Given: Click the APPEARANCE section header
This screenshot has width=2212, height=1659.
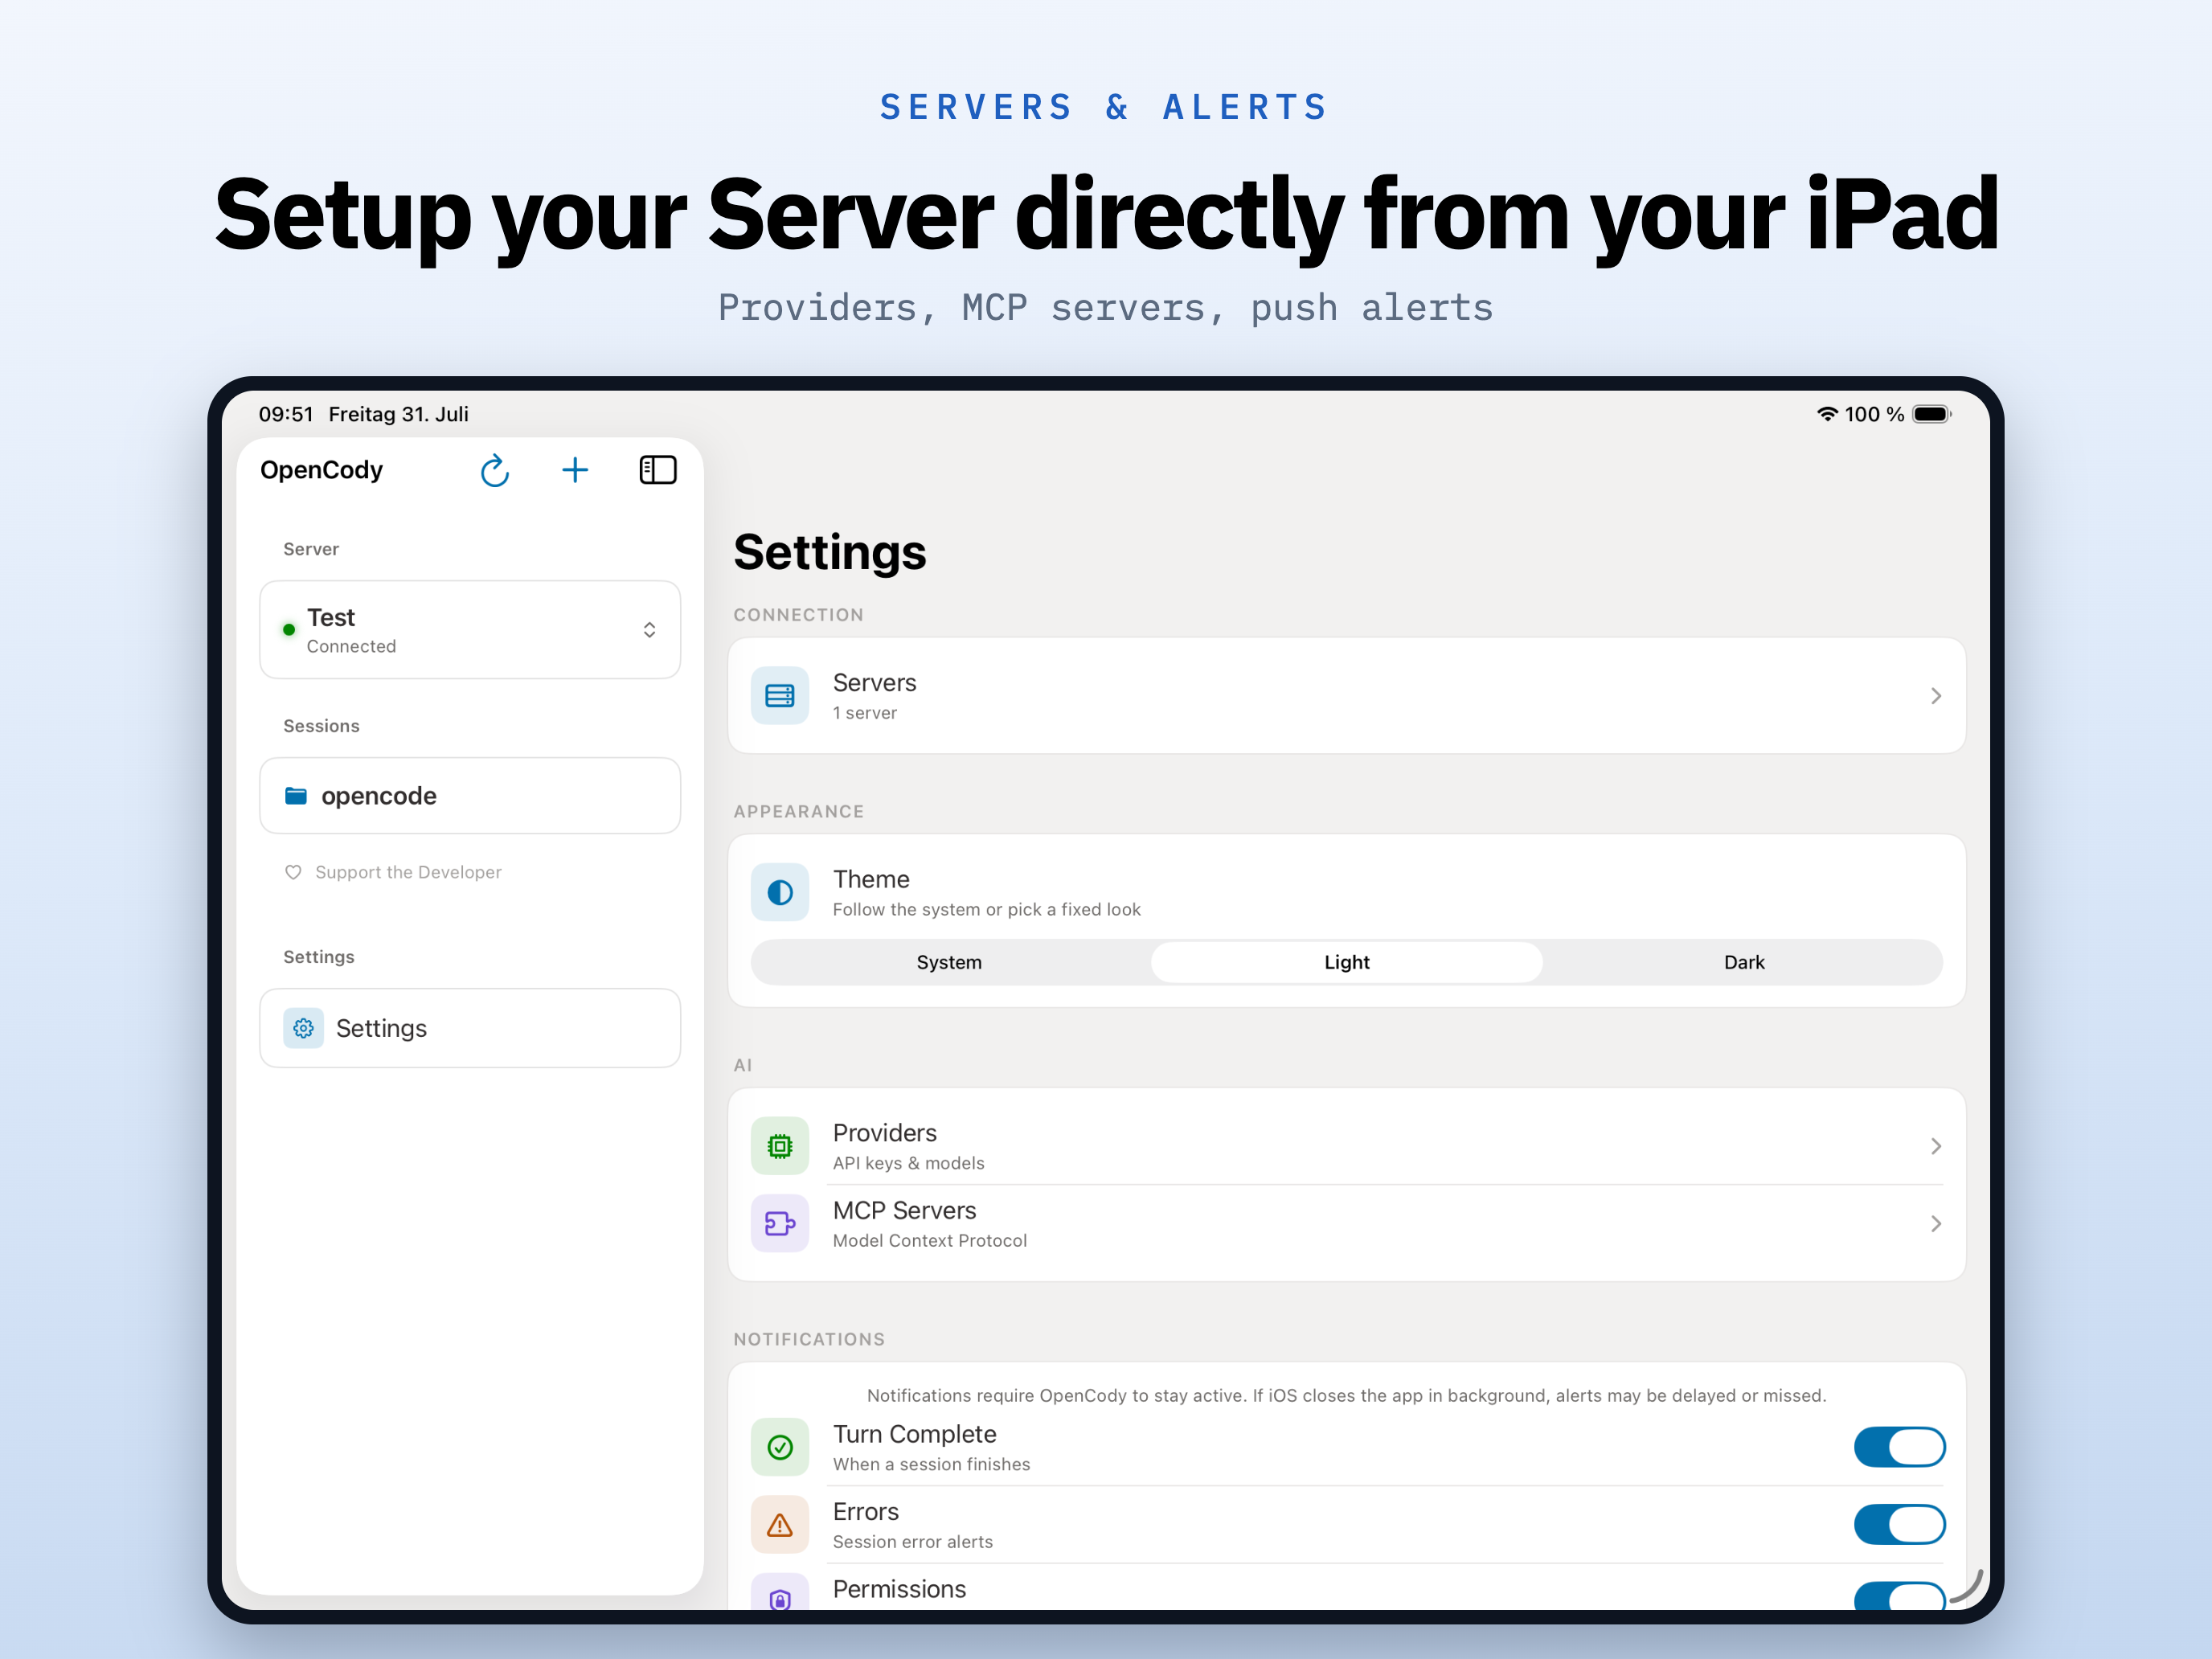Looking at the screenshot, I should (798, 811).
